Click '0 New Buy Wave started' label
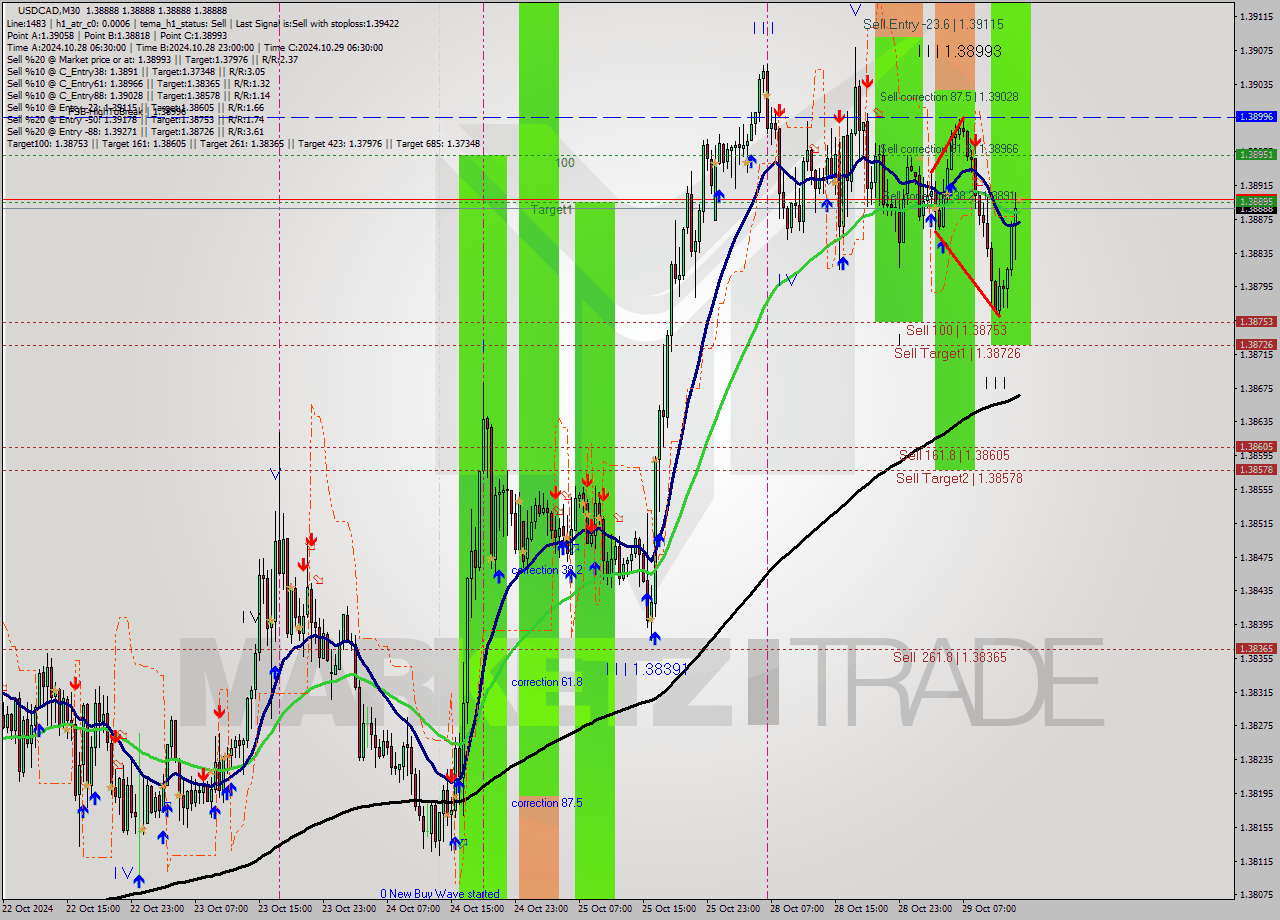Image resolution: width=1280 pixels, height=920 pixels. pyautogui.click(x=439, y=894)
